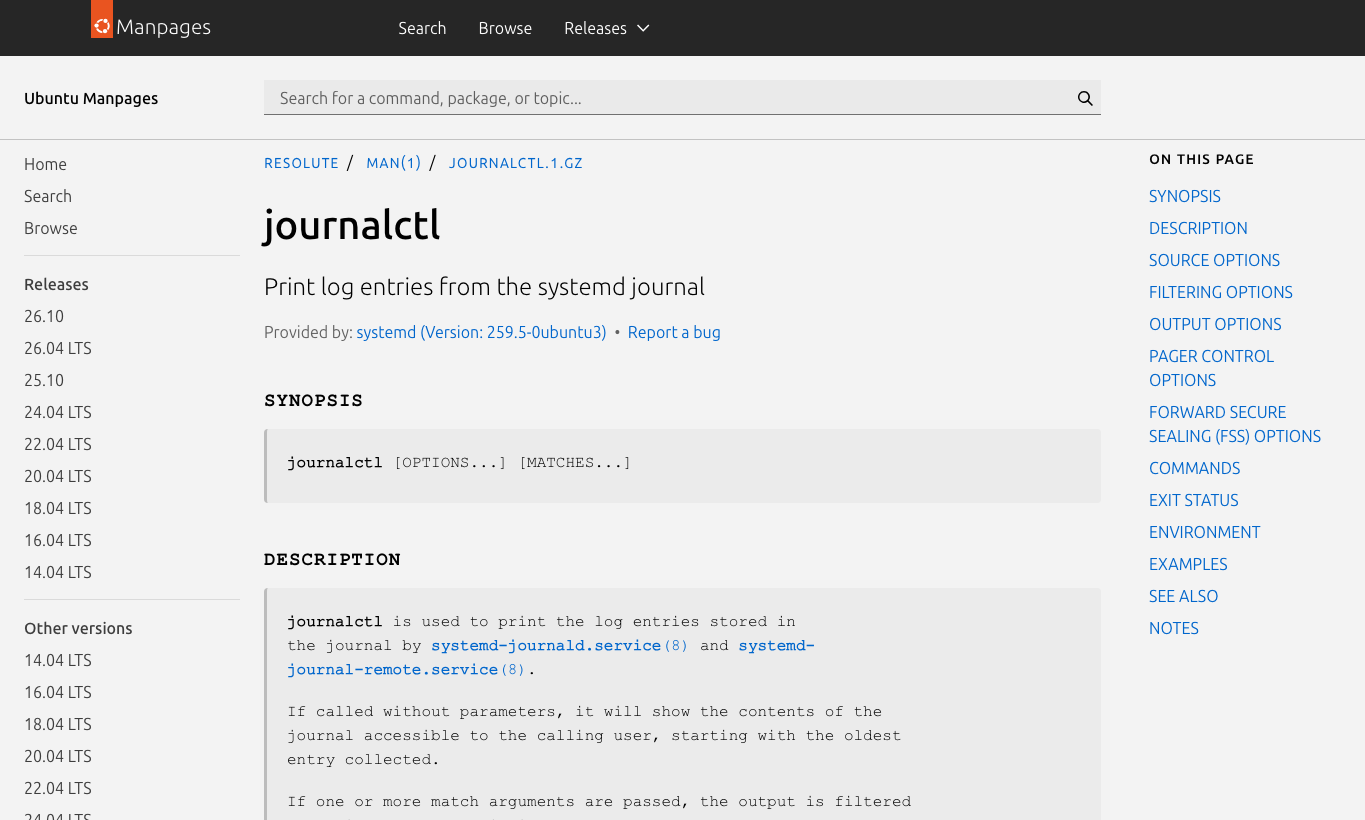The height and width of the screenshot is (820, 1365).
Task: Click the DESCRIPTION heading in content
Action: pyautogui.click(x=332, y=559)
